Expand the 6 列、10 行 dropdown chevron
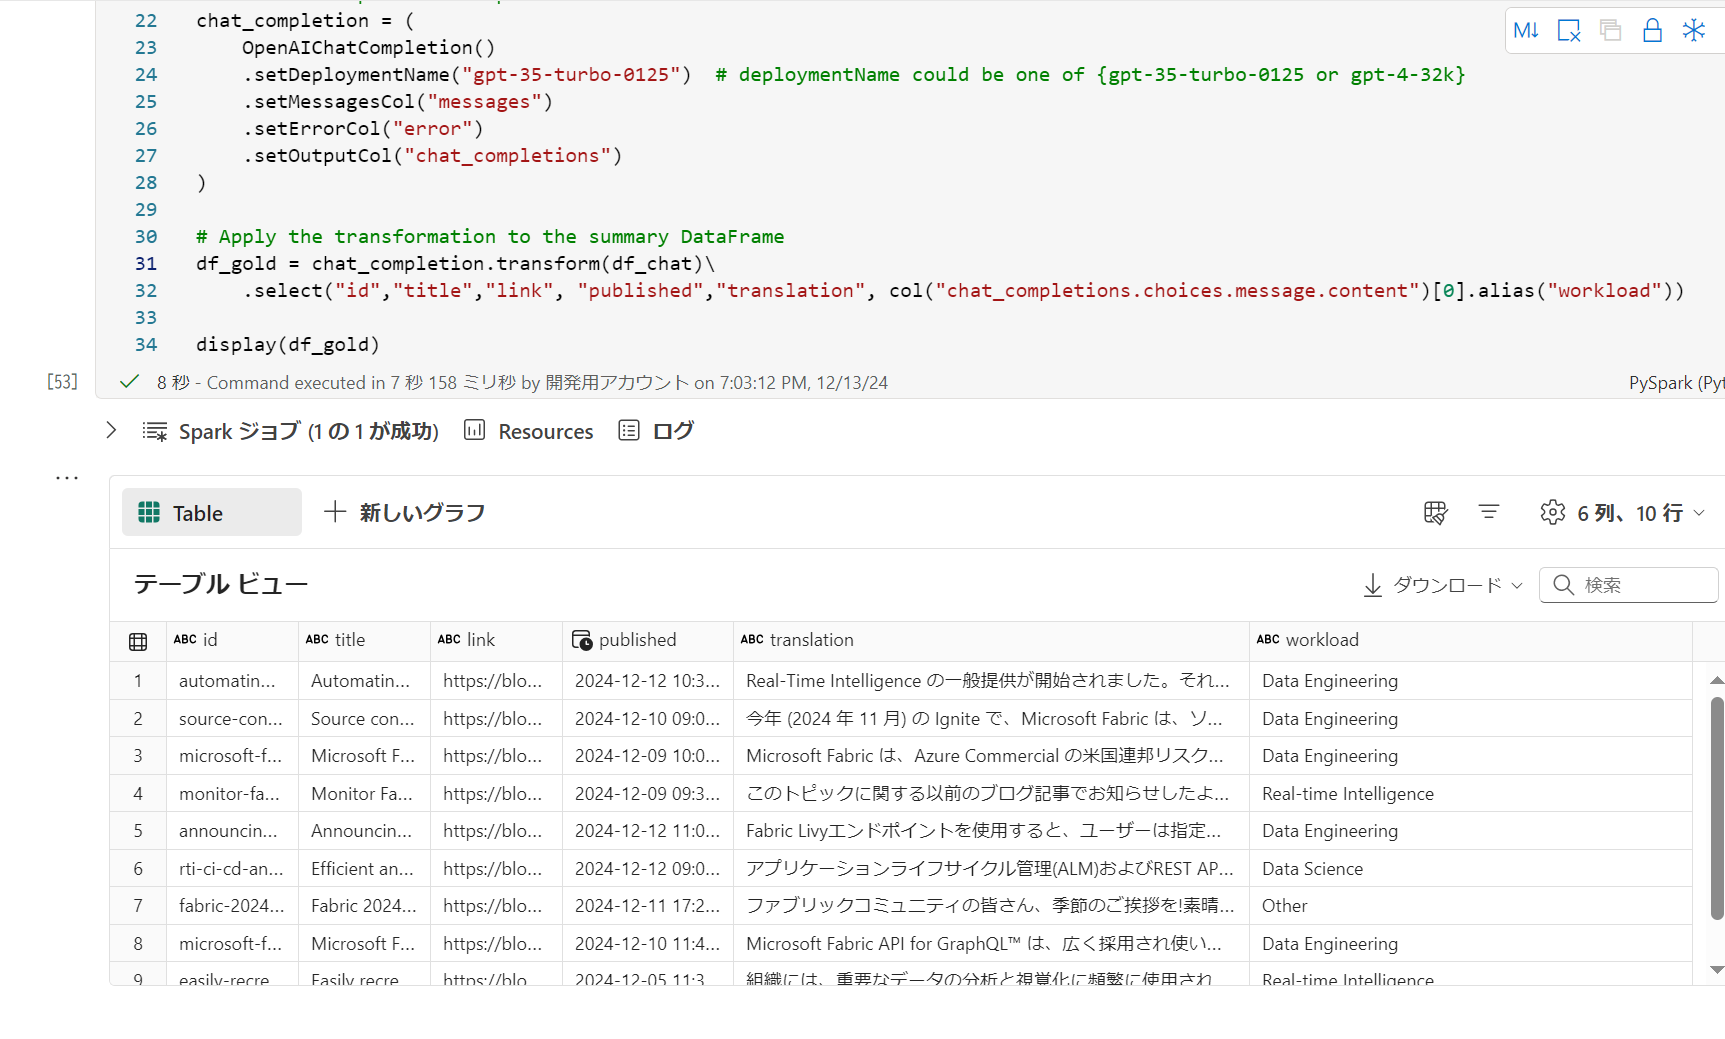Image resolution: width=1725 pixels, height=1039 pixels. coord(1699,513)
